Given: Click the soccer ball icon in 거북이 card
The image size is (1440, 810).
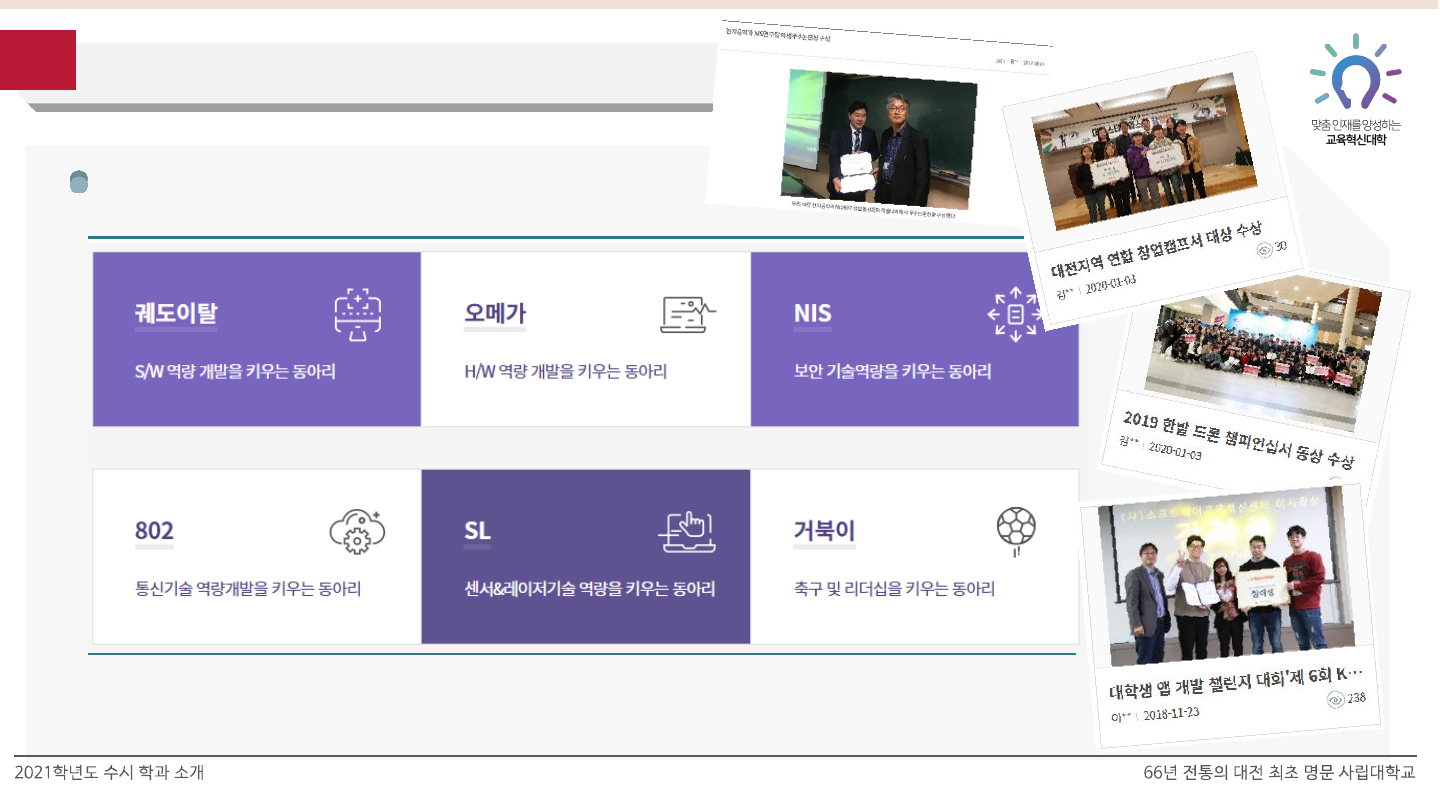Looking at the screenshot, I should click(x=1016, y=528).
